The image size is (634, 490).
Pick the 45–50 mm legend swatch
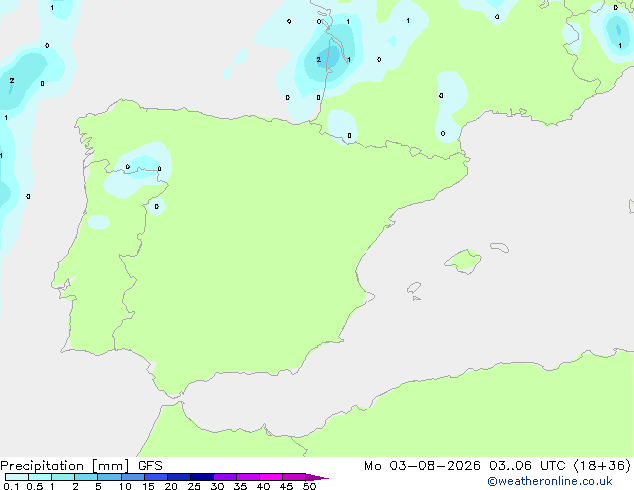pos(294,477)
